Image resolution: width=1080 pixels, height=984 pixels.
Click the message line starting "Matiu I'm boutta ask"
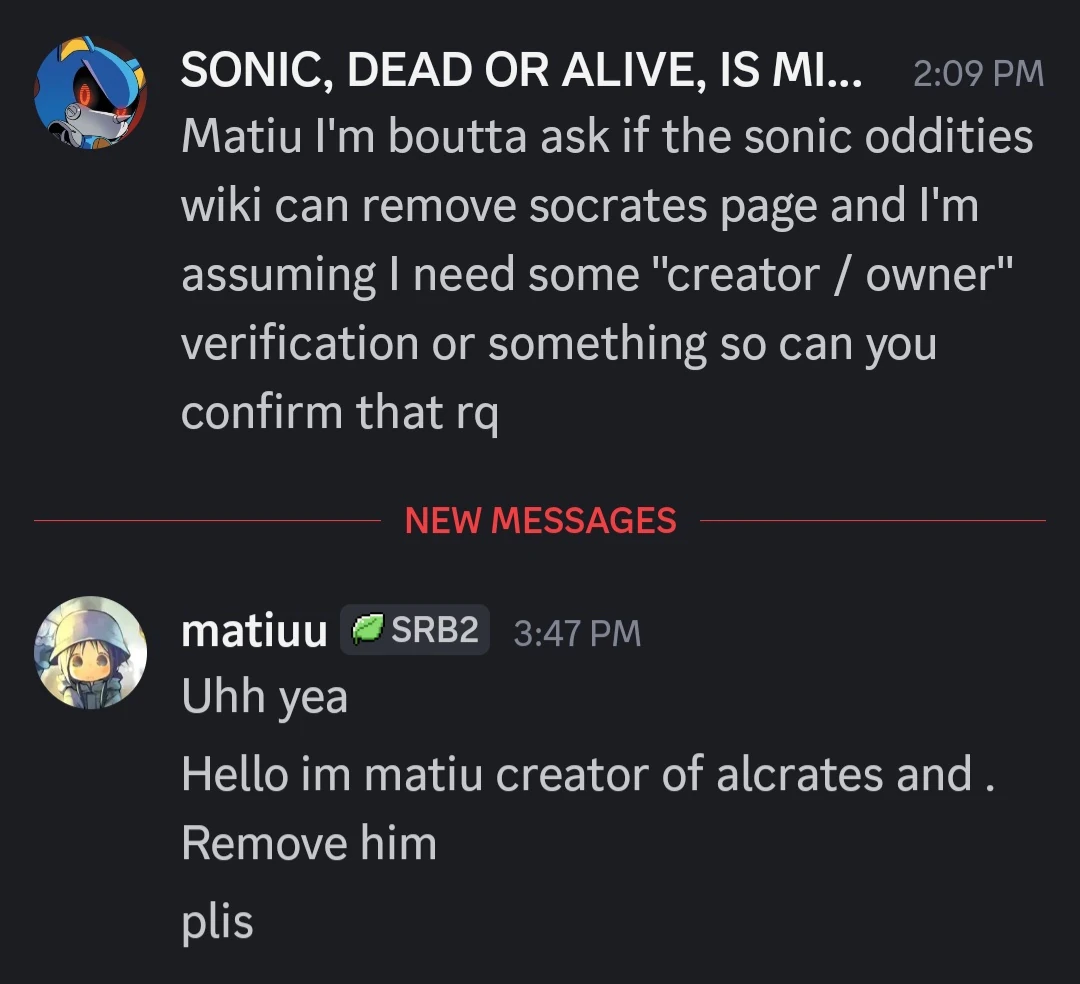click(606, 136)
